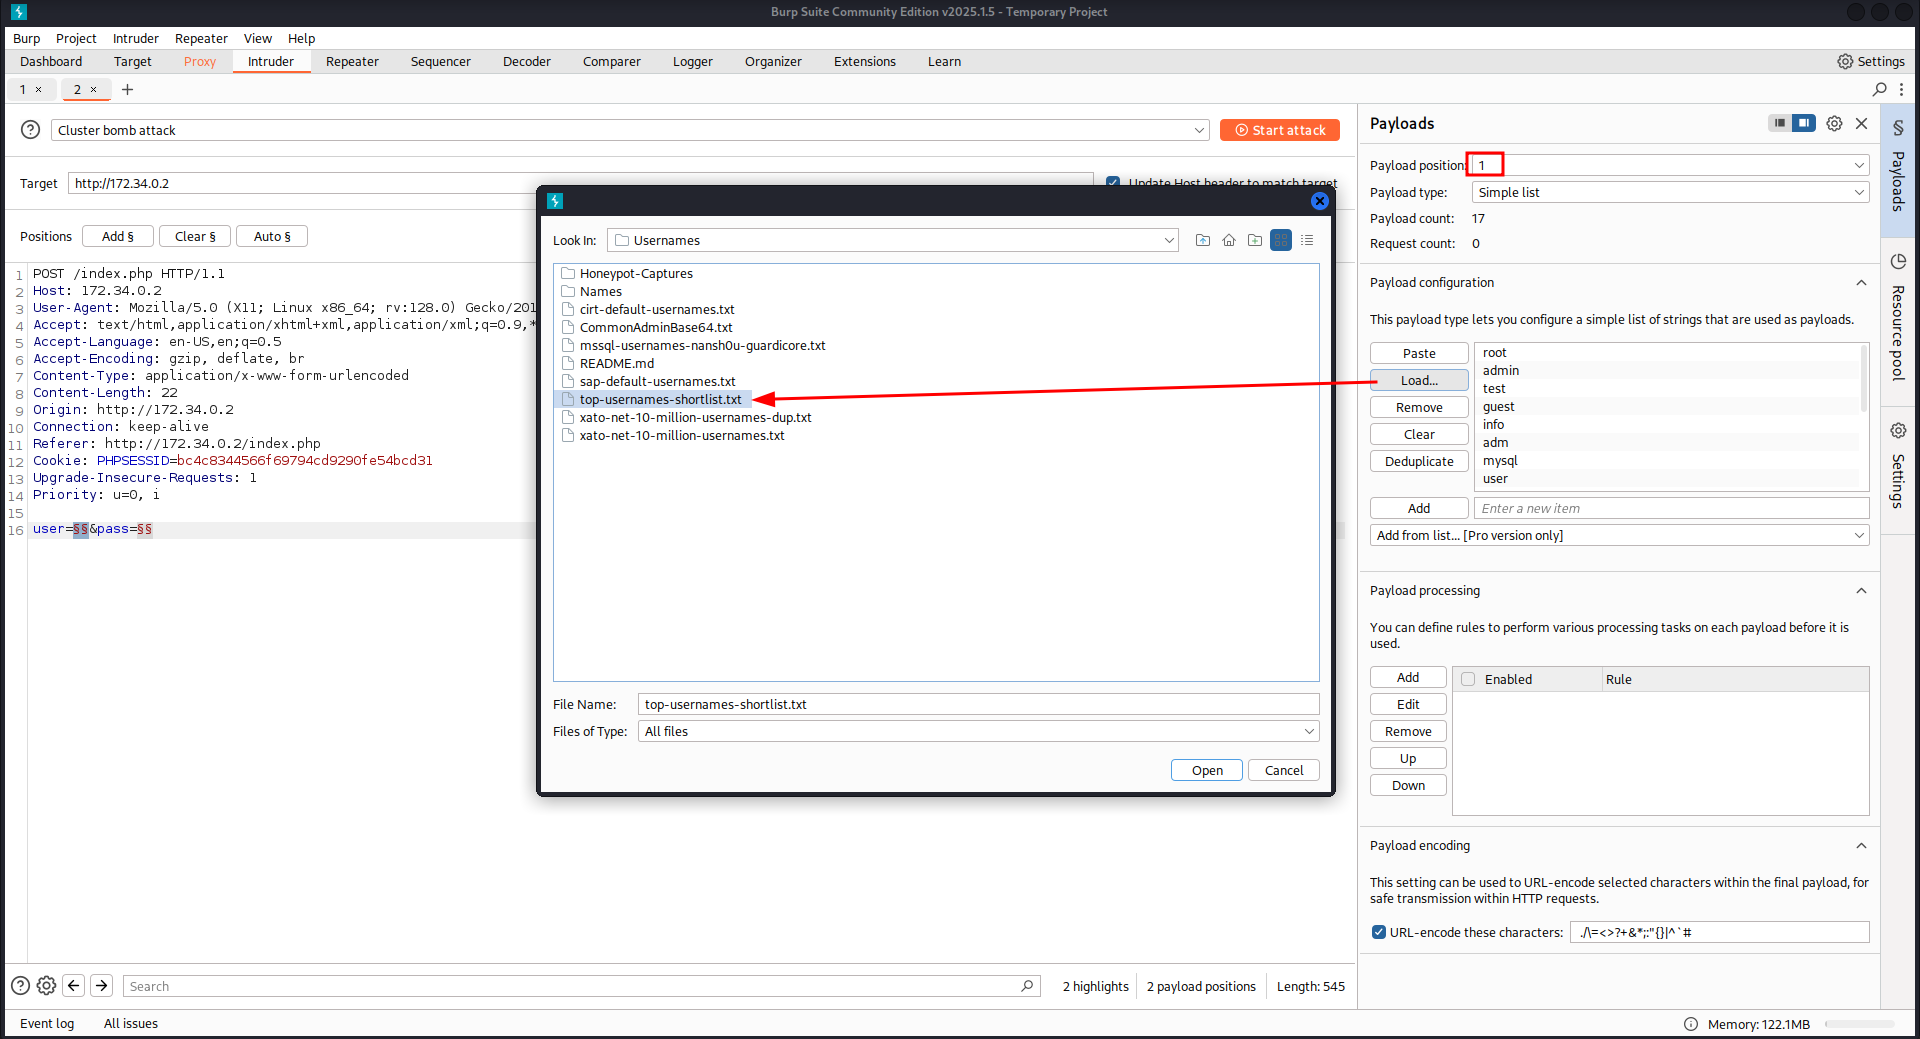This screenshot has width=1920, height=1039.
Task: Switch to the Repeater tool tab
Action: 352,61
